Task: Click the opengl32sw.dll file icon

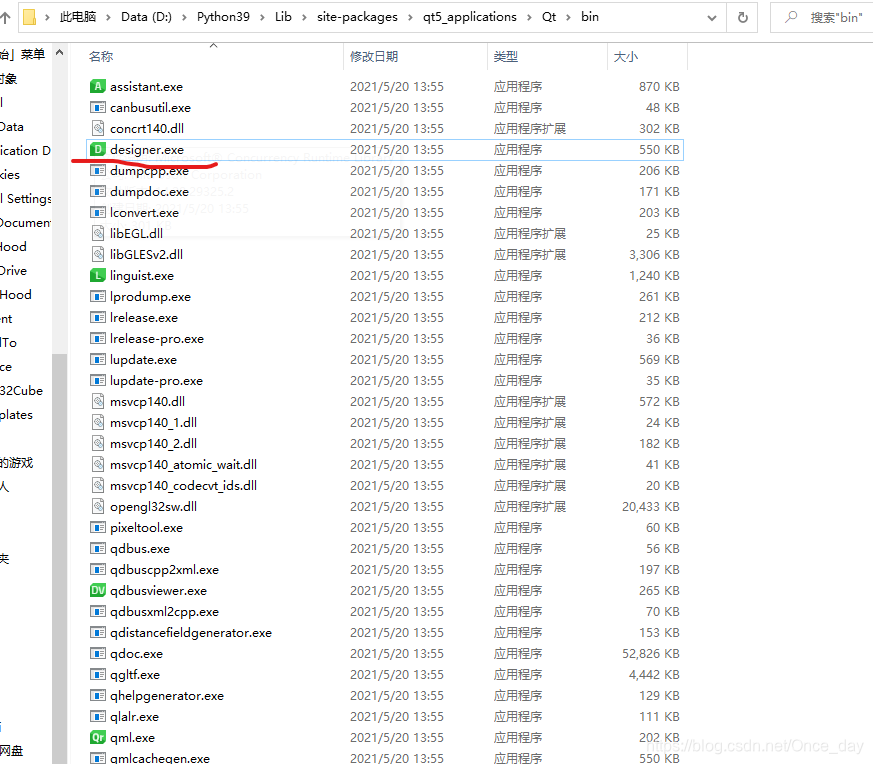Action: pyautogui.click(x=98, y=506)
